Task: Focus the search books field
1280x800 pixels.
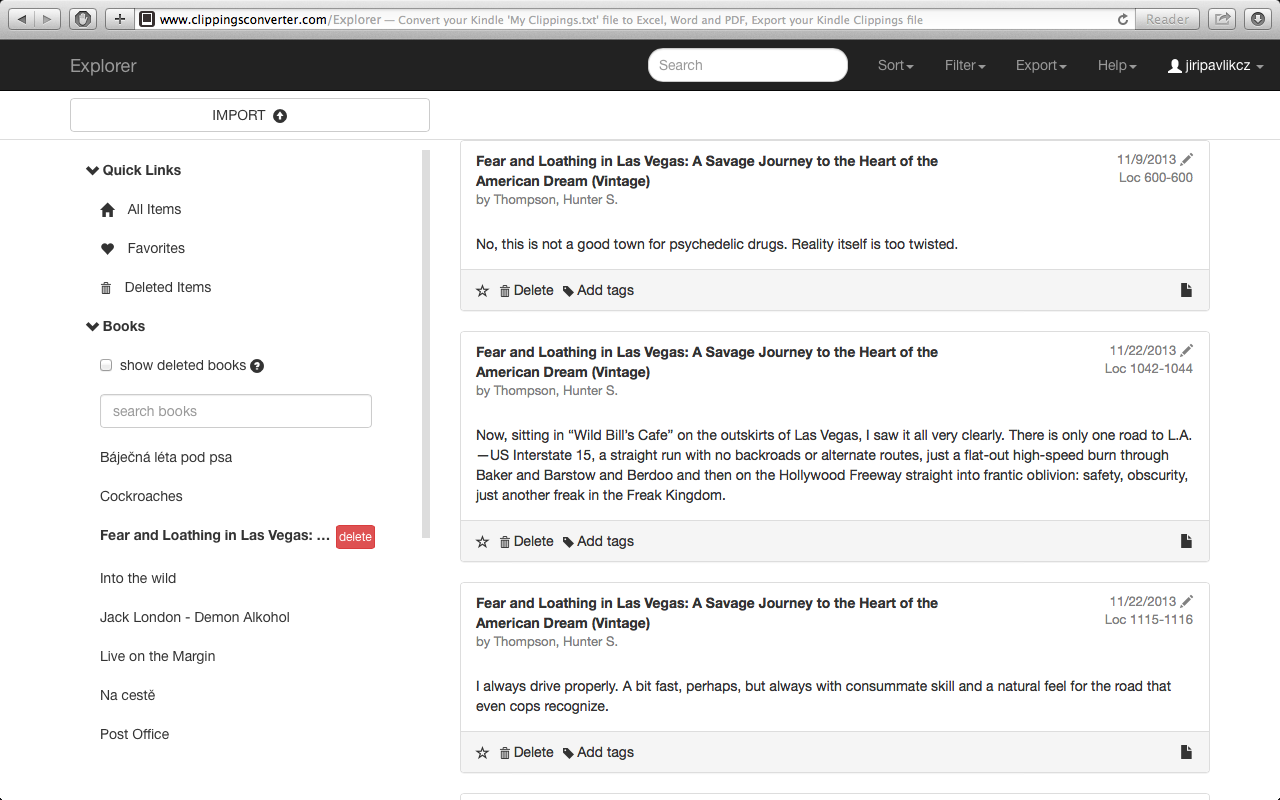Action: 236,411
